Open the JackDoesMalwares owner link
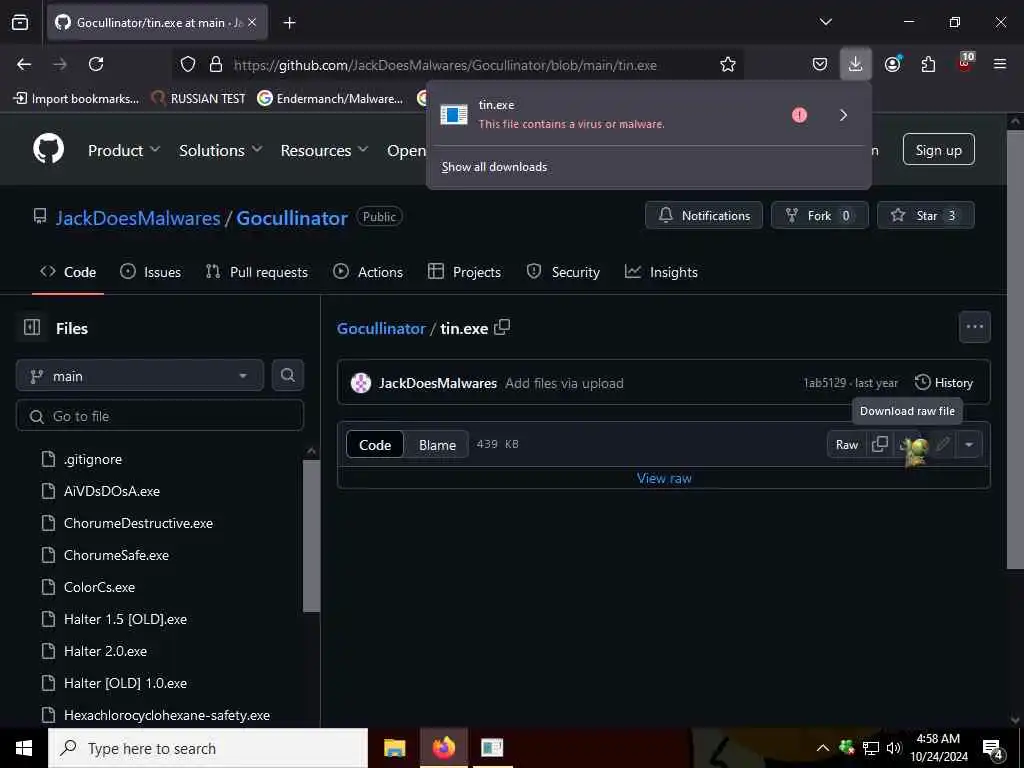This screenshot has width=1024, height=768. 138,218
